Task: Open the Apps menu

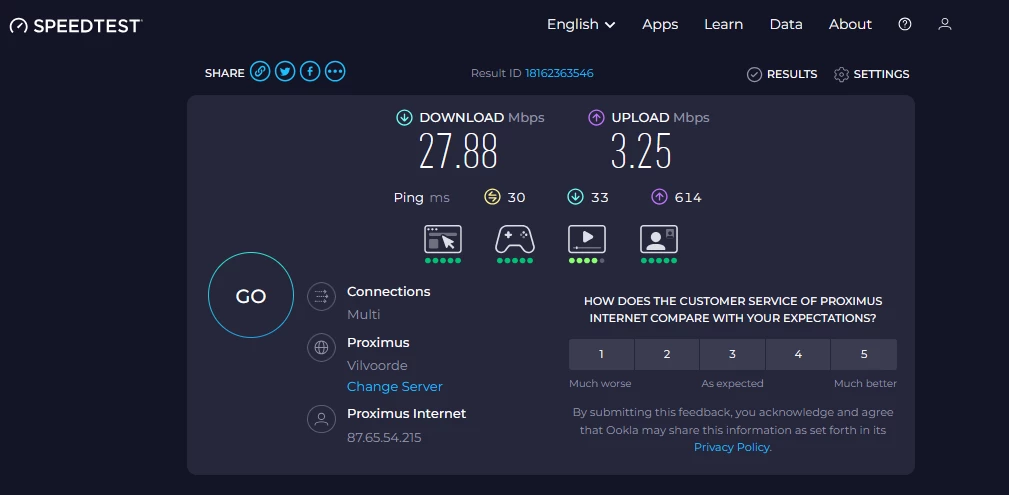Action: point(660,24)
